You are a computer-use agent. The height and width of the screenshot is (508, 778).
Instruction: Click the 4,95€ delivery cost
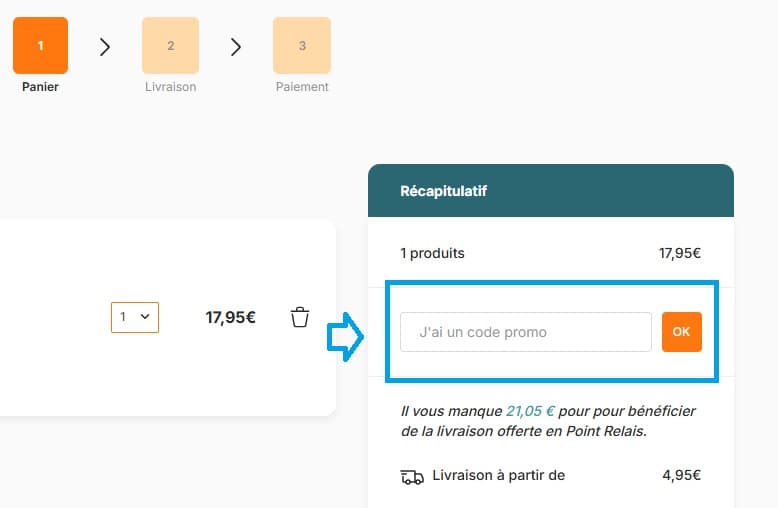tap(681, 476)
